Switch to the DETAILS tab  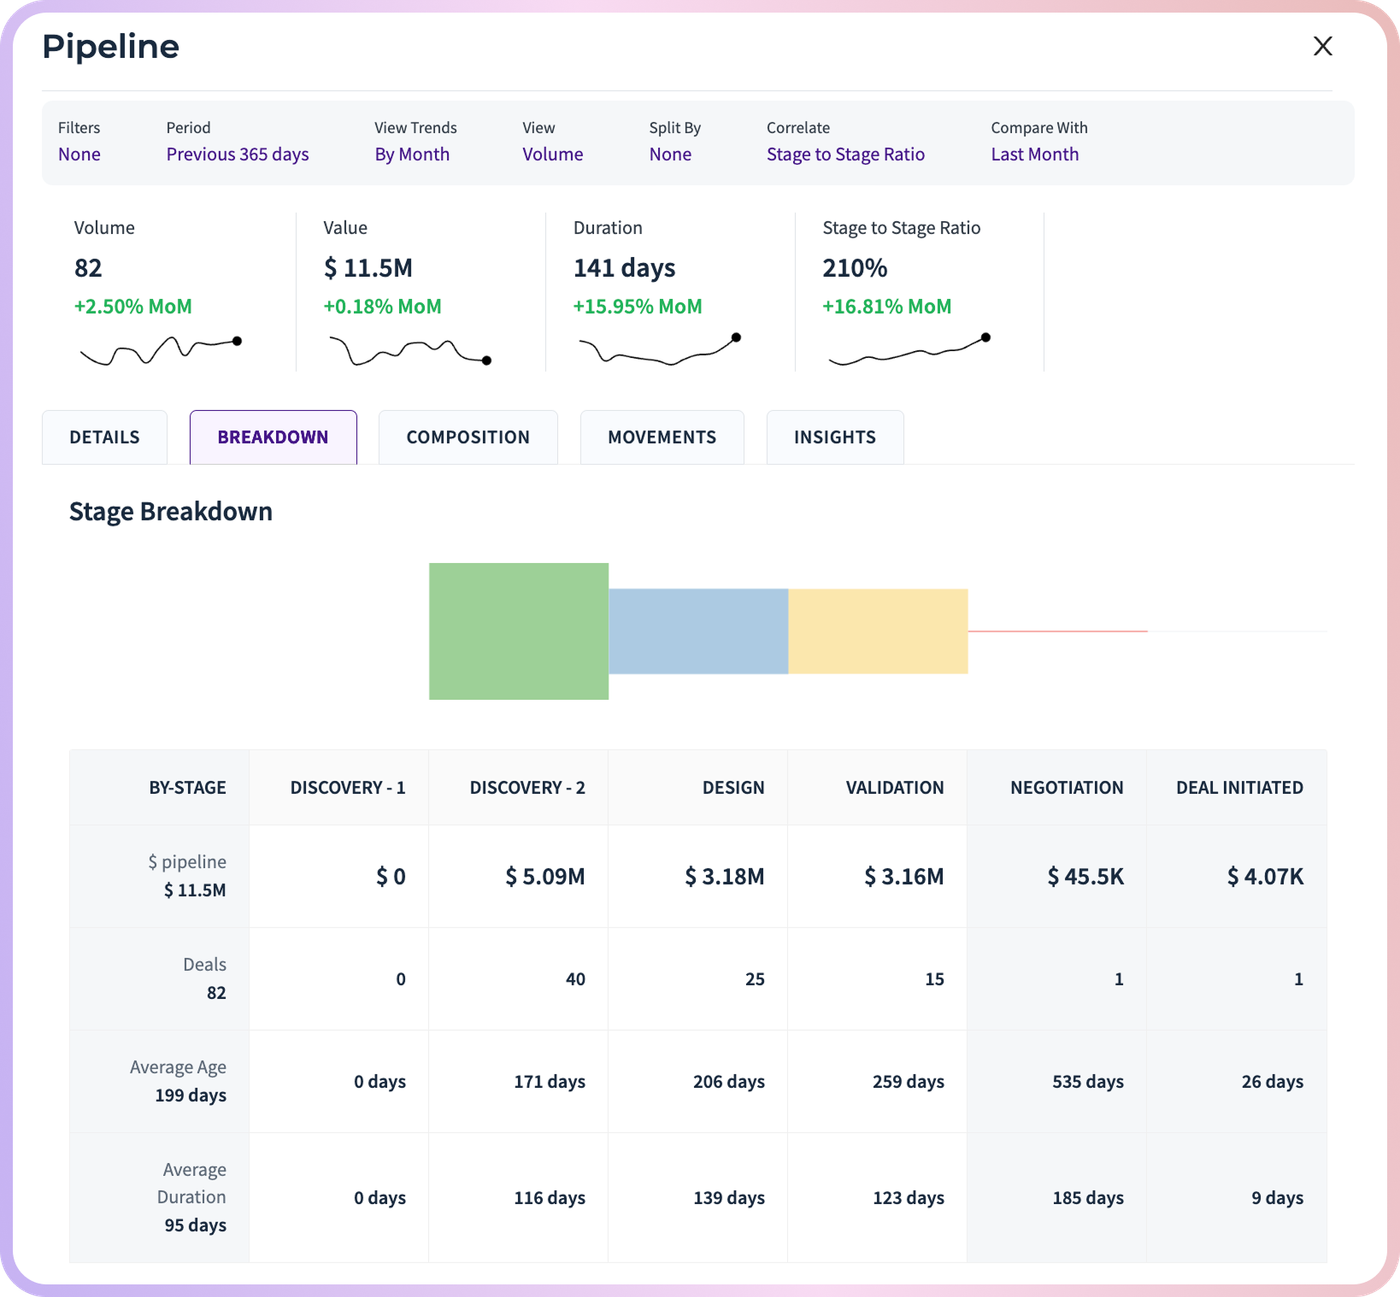[x=105, y=437]
